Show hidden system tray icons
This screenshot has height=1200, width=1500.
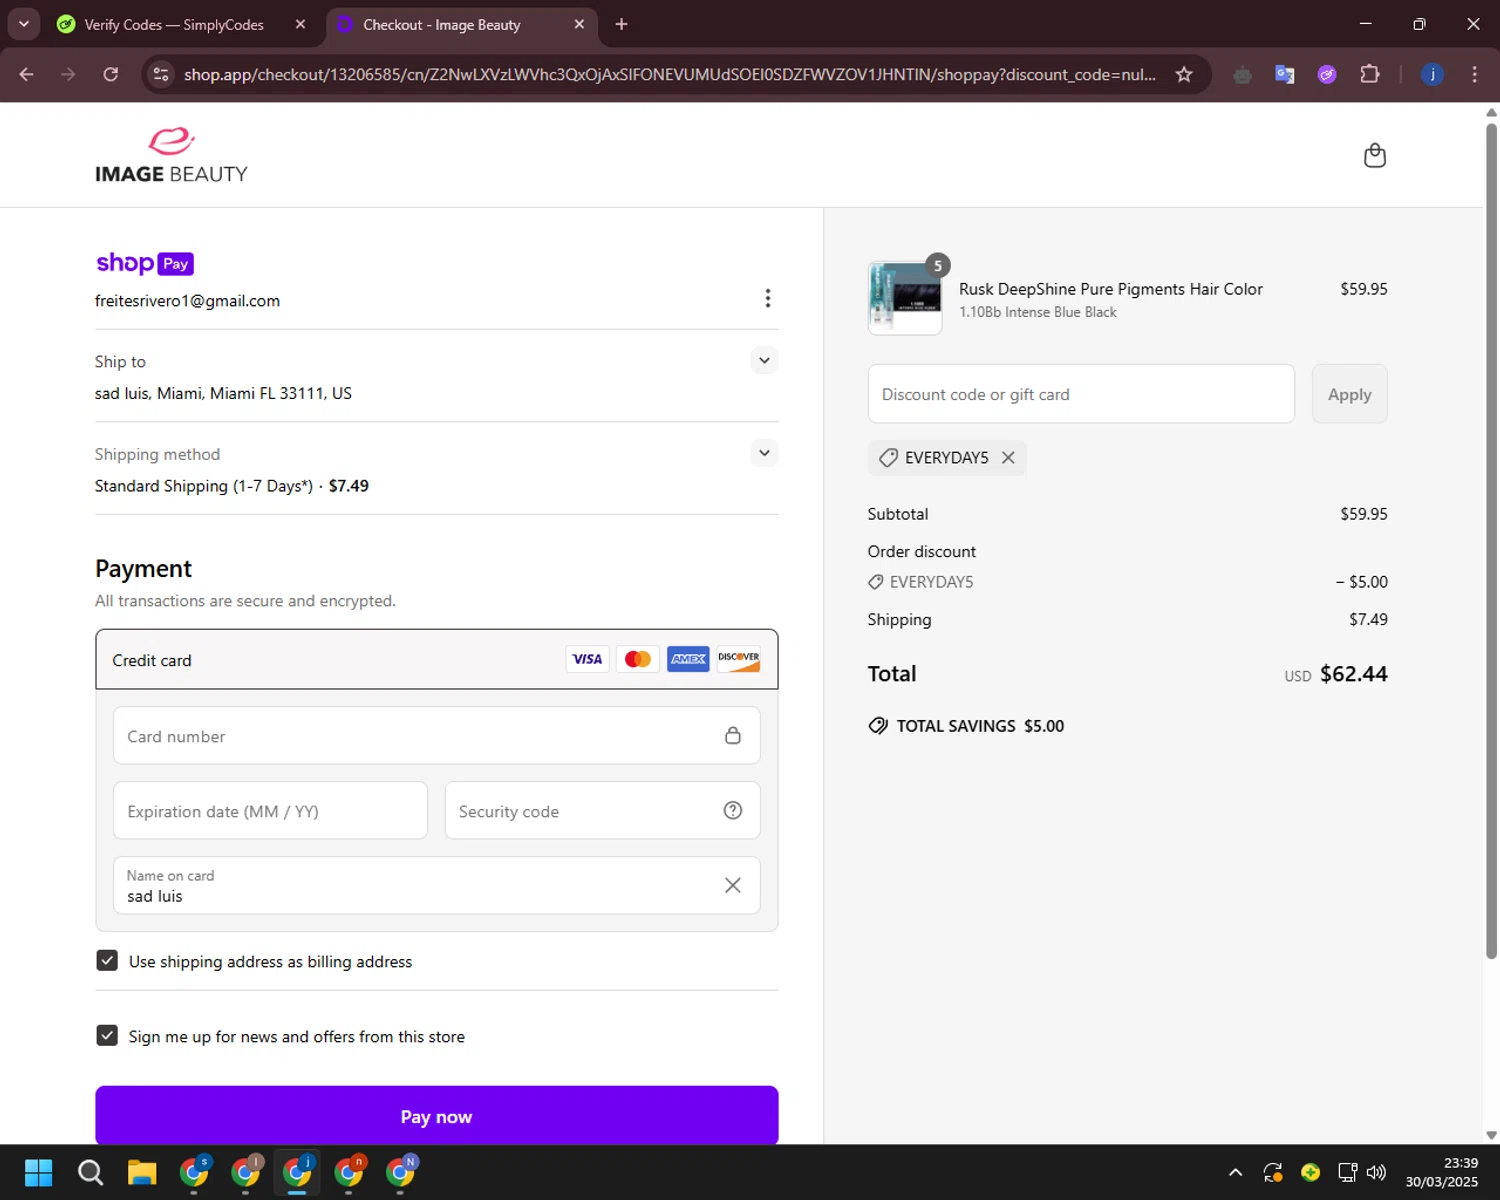click(x=1235, y=1172)
